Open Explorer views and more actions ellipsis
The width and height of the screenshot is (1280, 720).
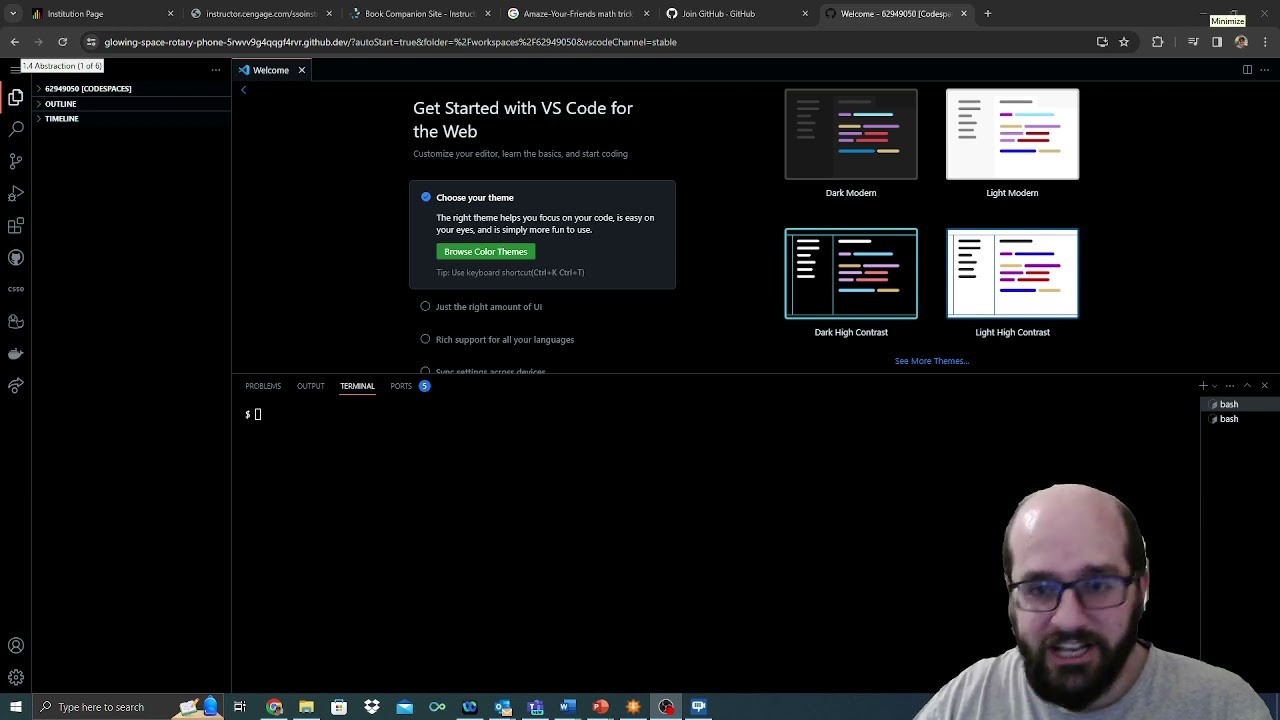click(x=215, y=70)
